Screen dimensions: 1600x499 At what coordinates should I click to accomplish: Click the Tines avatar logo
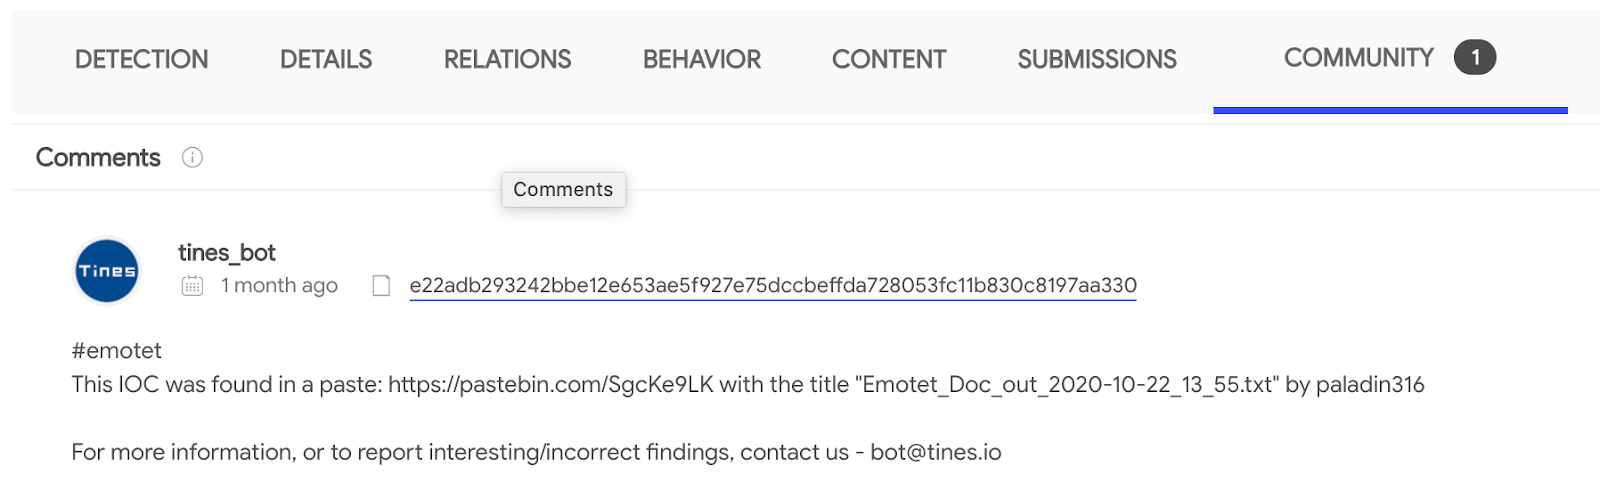(107, 271)
